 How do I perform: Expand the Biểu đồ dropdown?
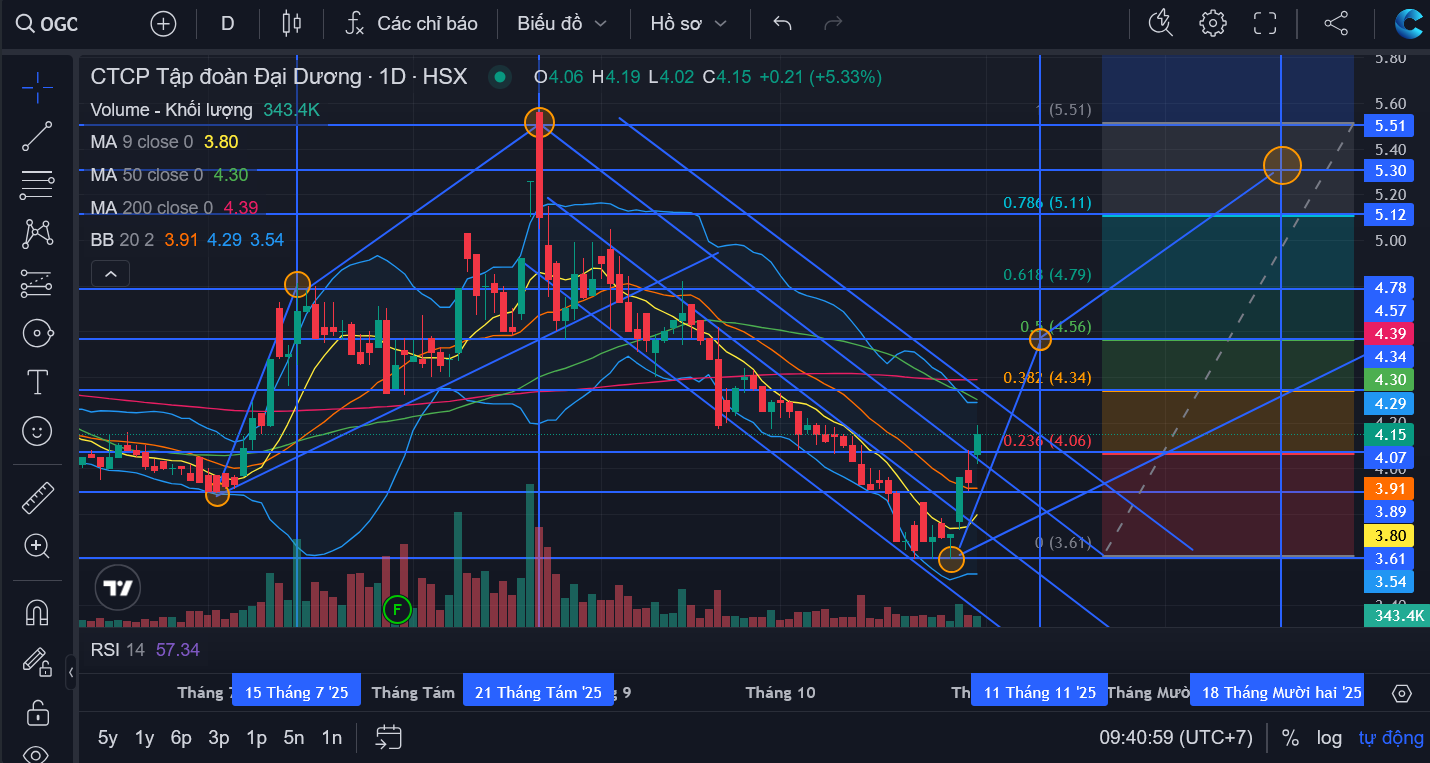tap(562, 24)
